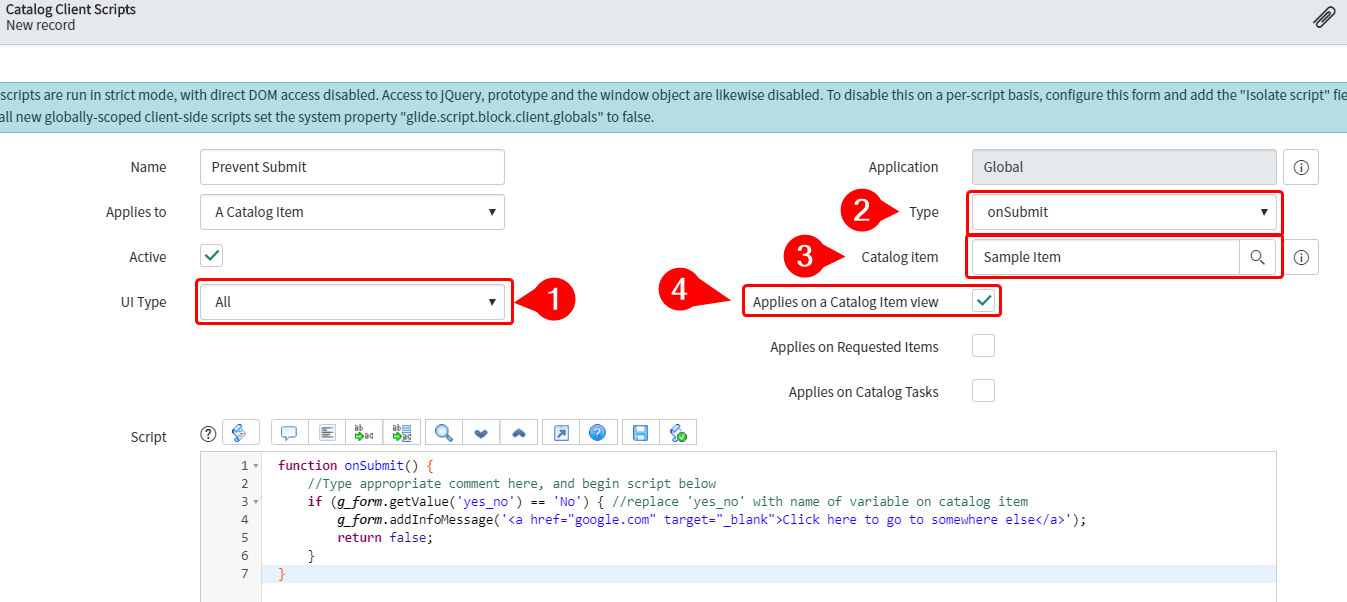
Task: Click the 'New record' subtitle text
Action: (x=41, y=25)
